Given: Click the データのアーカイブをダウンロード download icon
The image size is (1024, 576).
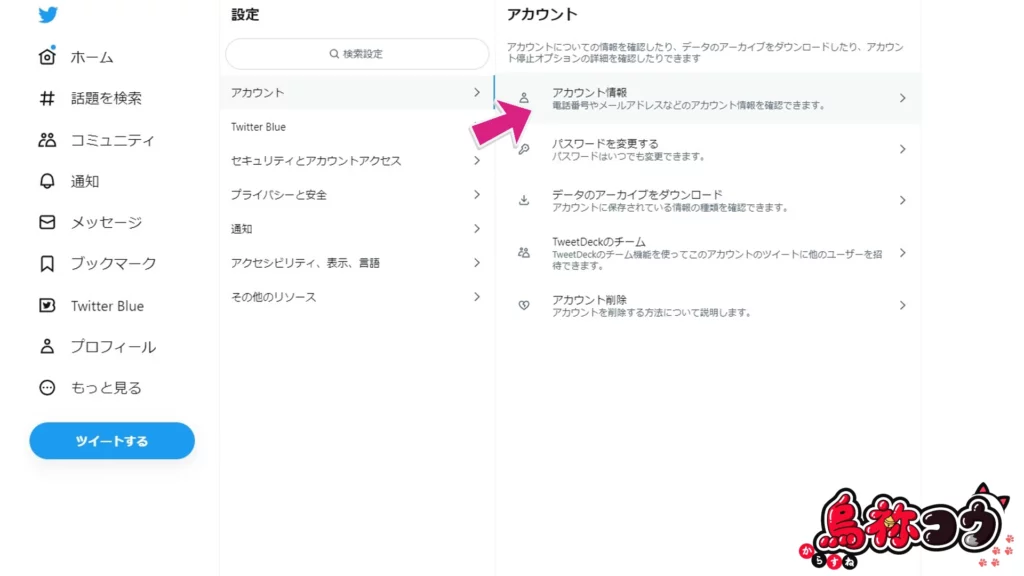Looking at the screenshot, I should tap(524, 200).
